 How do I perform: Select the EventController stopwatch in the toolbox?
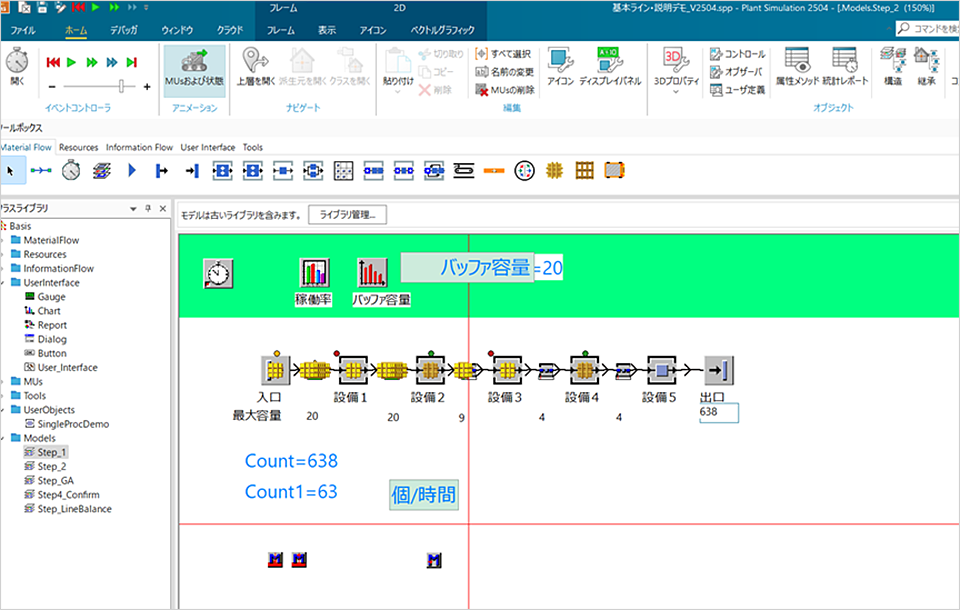(x=70, y=171)
